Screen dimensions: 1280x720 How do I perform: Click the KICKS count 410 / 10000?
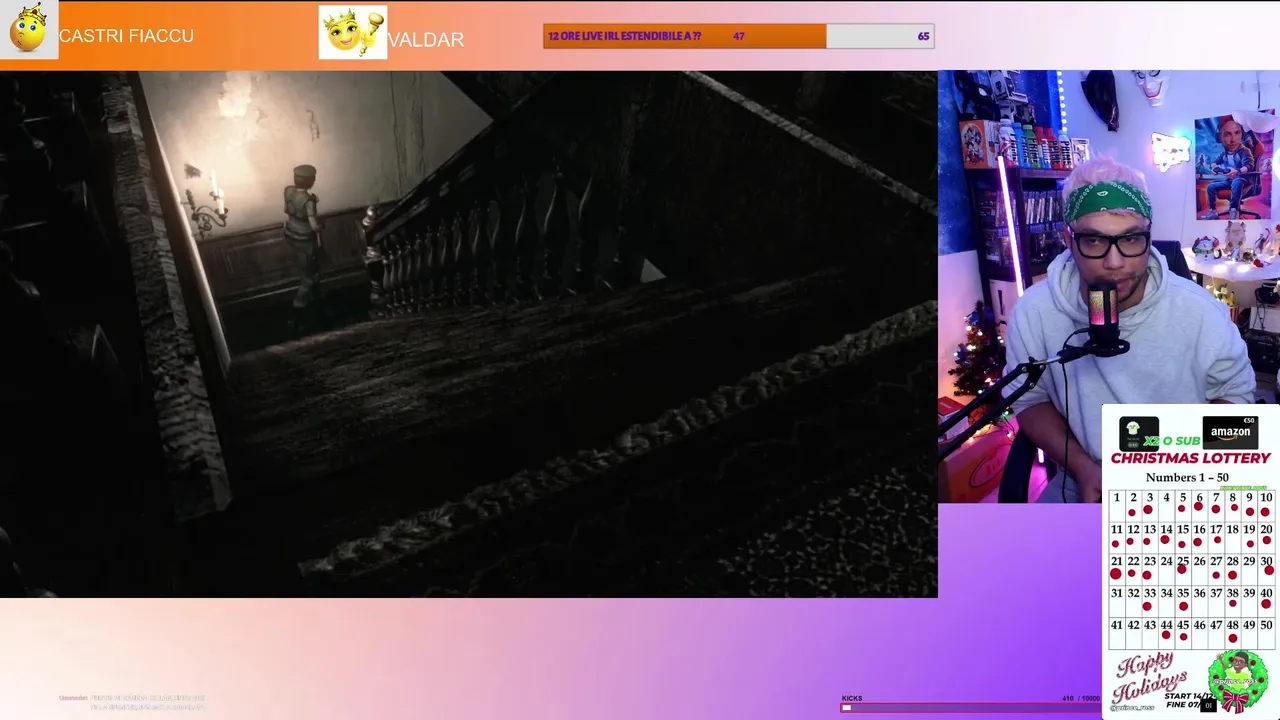(1081, 698)
